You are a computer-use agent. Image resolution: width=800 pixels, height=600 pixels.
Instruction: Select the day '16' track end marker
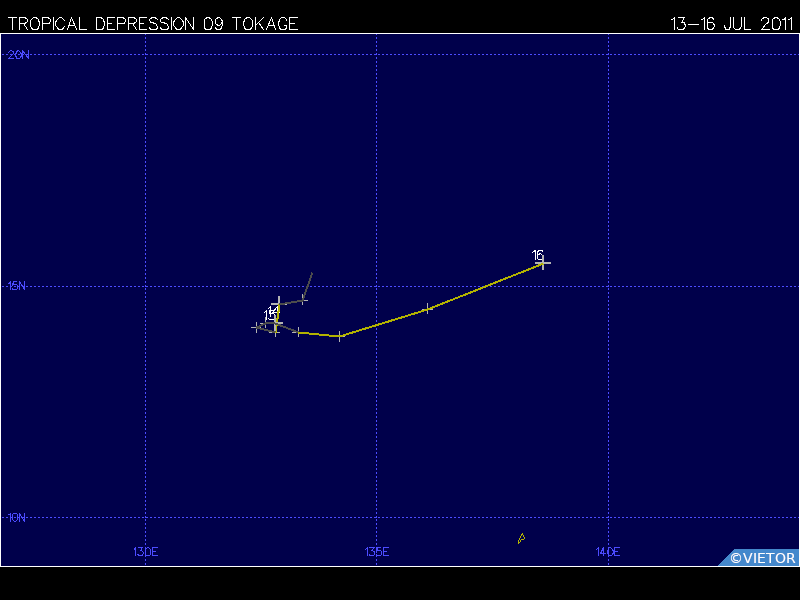click(543, 263)
